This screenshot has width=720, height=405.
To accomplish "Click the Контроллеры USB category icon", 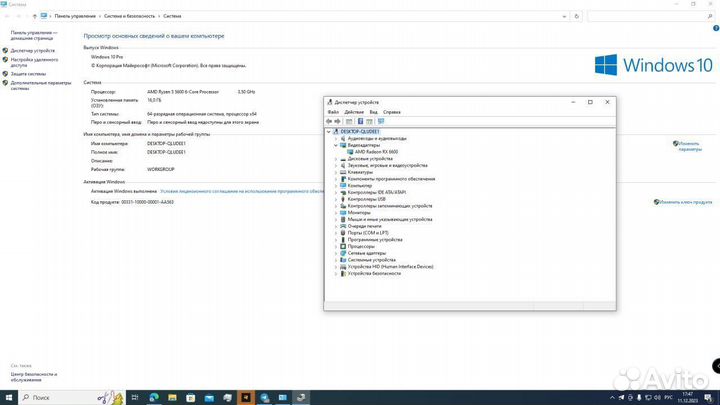I will click(343, 199).
